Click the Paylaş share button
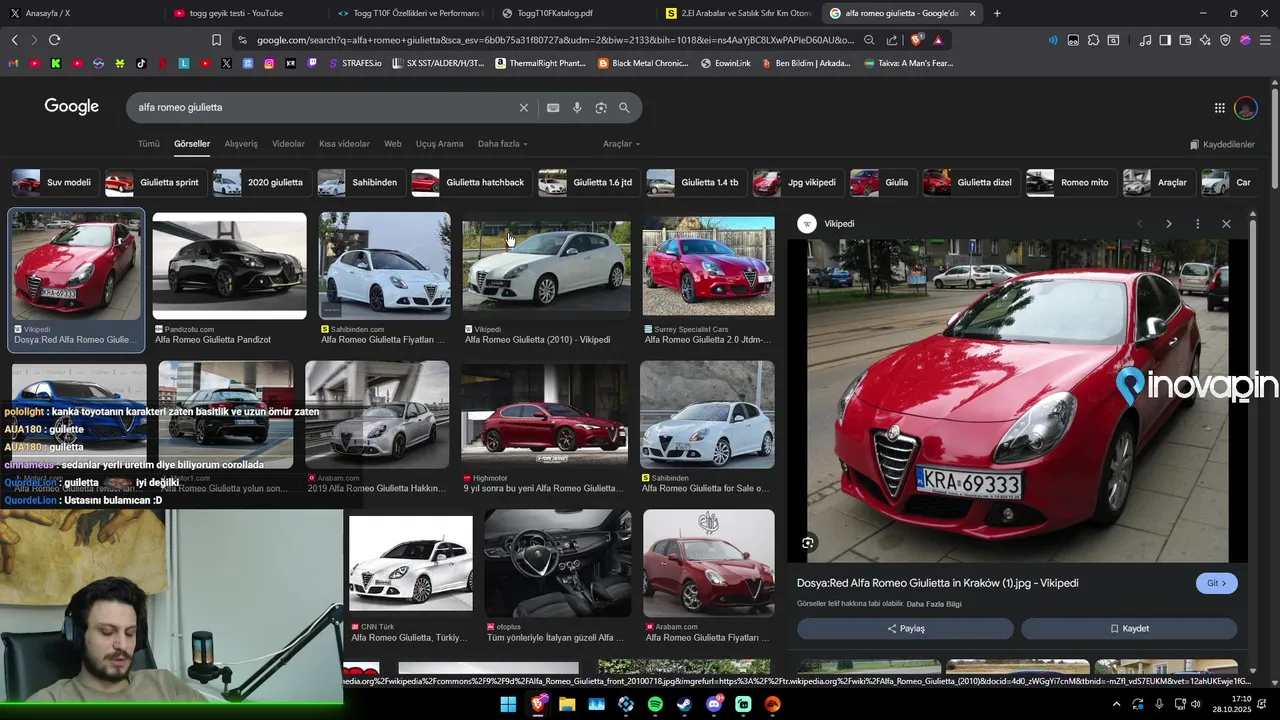The width and height of the screenshot is (1280, 720). click(x=905, y=629)
